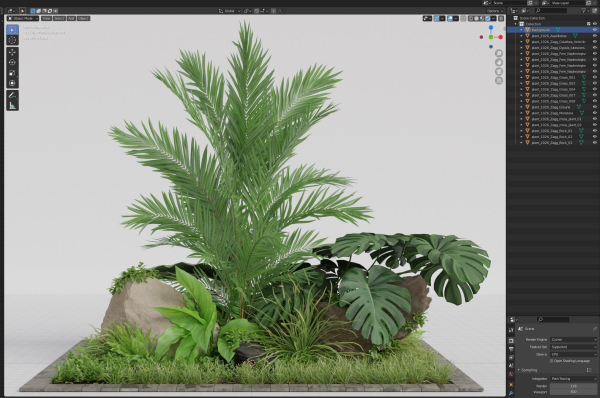
Task: Click the pan hand navigation button
Action: pos(499,62)
